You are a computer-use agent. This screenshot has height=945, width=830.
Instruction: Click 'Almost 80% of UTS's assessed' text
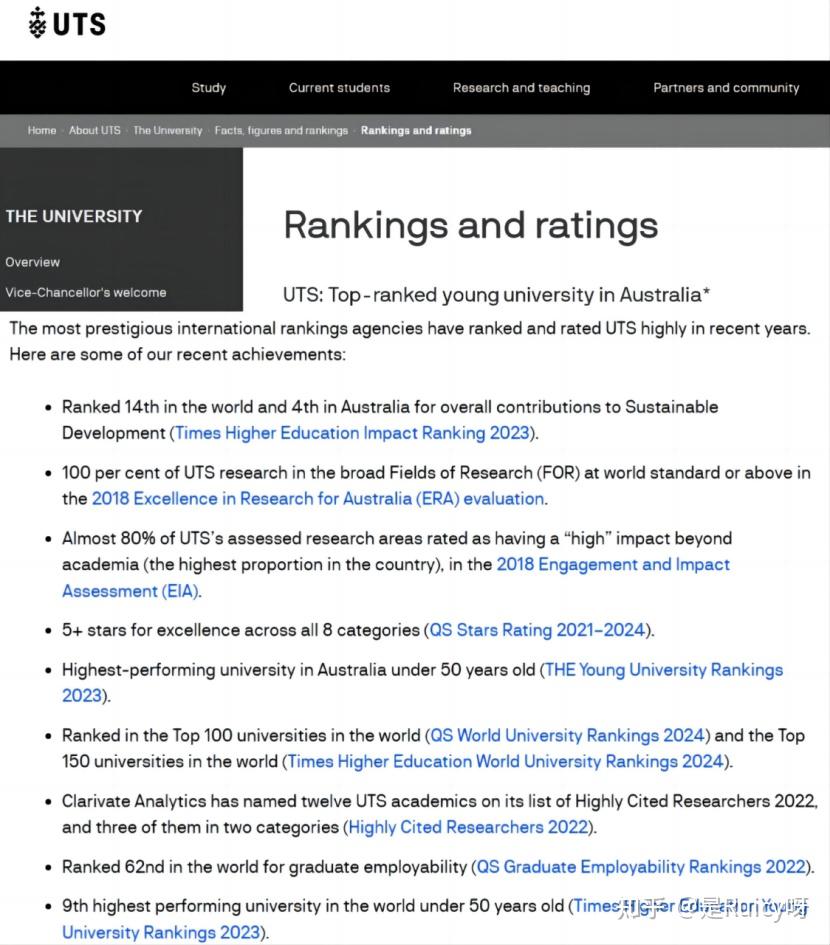point(182,539)
